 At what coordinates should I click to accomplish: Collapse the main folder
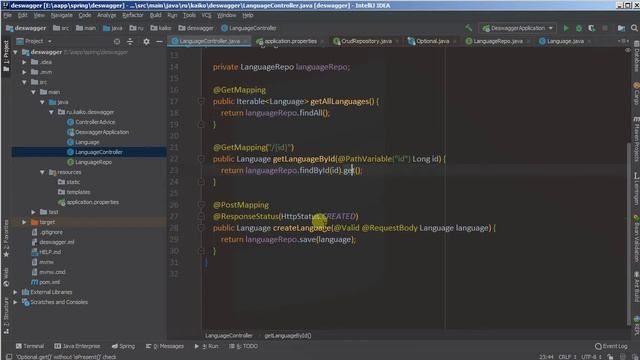pos(33,92)
